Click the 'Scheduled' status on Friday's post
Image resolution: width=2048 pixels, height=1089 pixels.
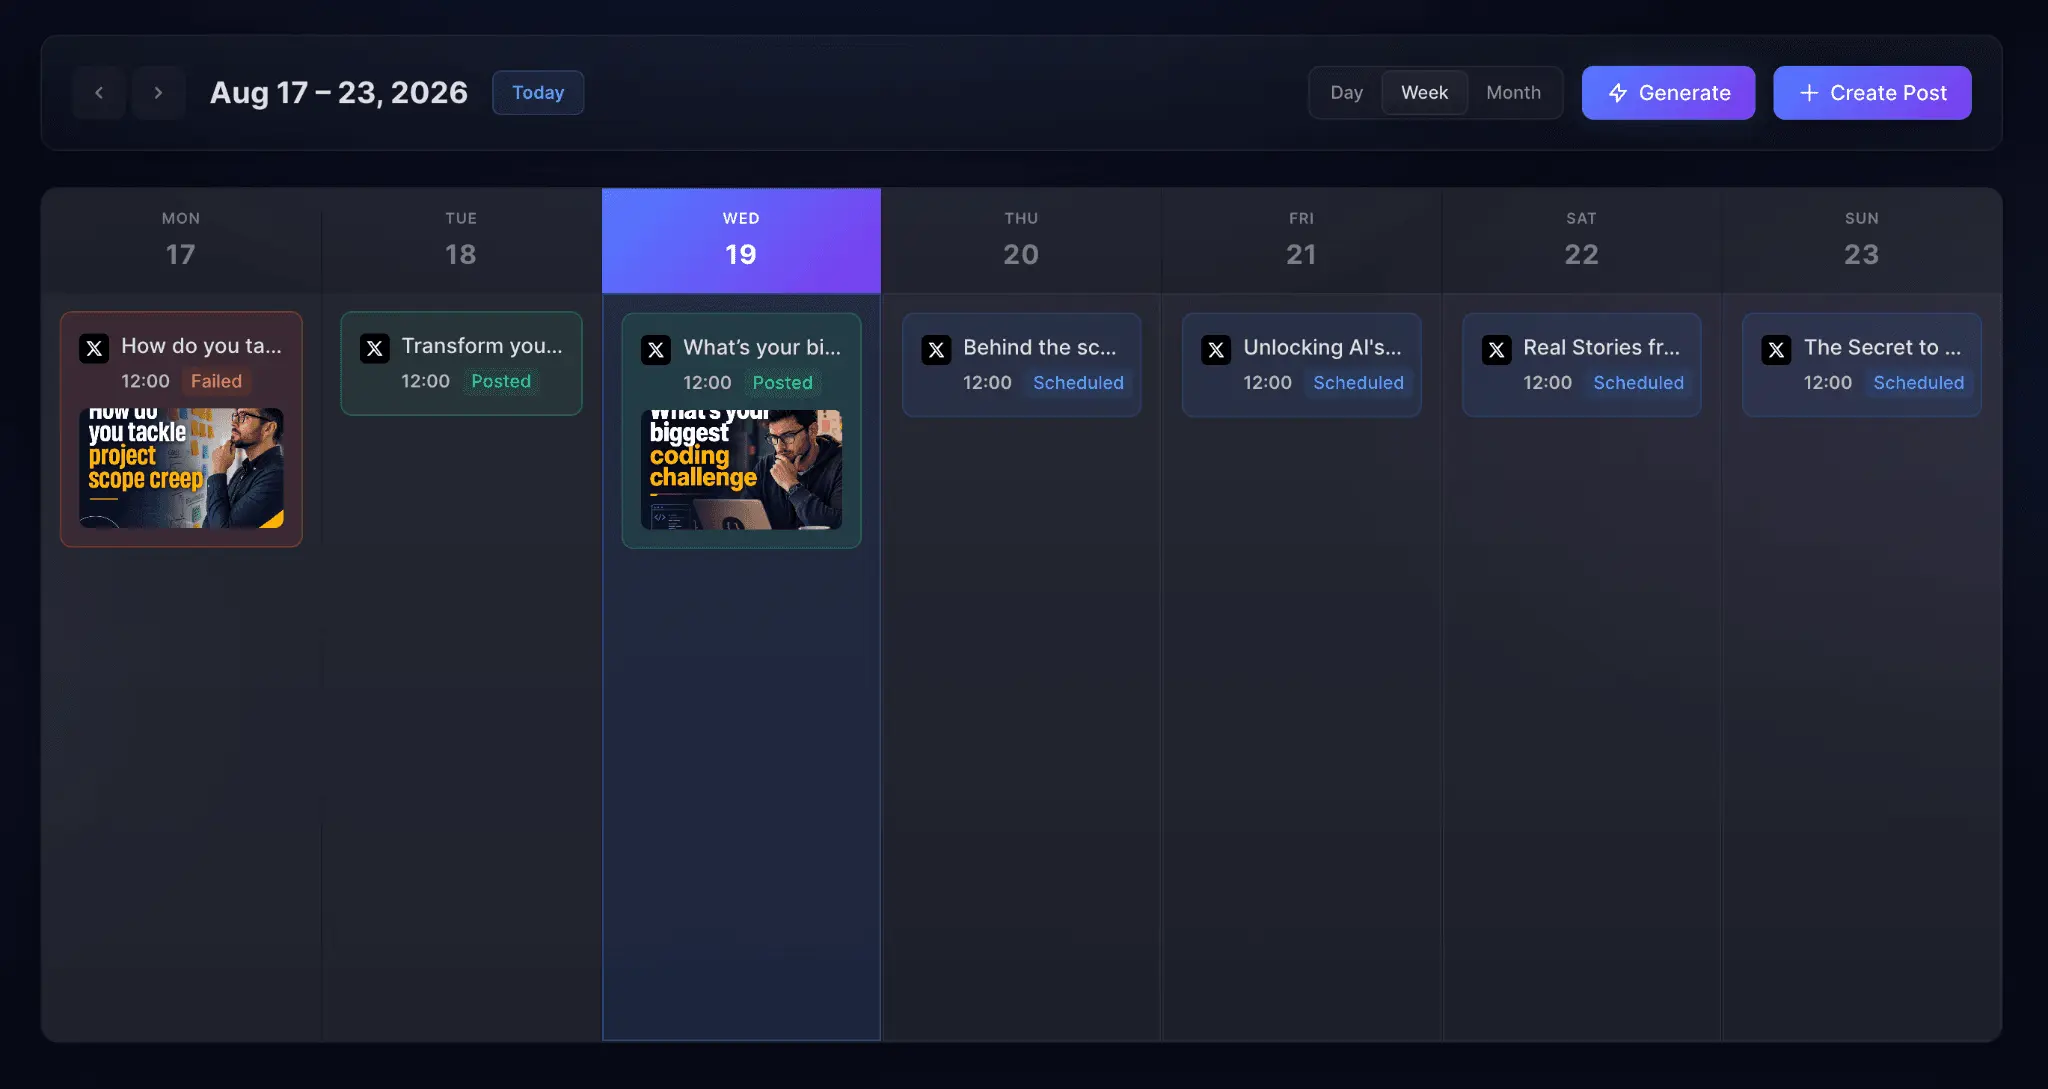pyautogui.click(x=1358, y=383)
